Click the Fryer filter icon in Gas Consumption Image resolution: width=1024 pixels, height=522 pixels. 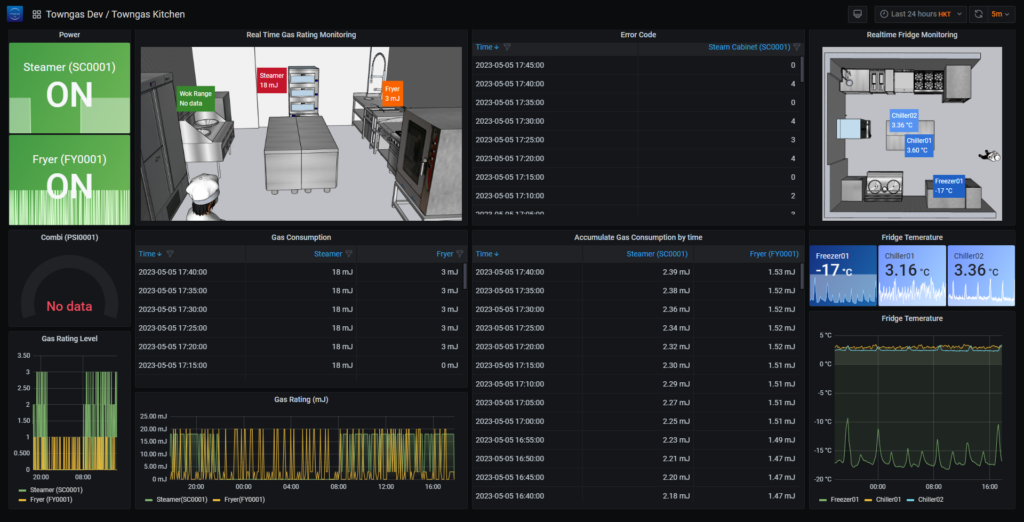(459, 254)
